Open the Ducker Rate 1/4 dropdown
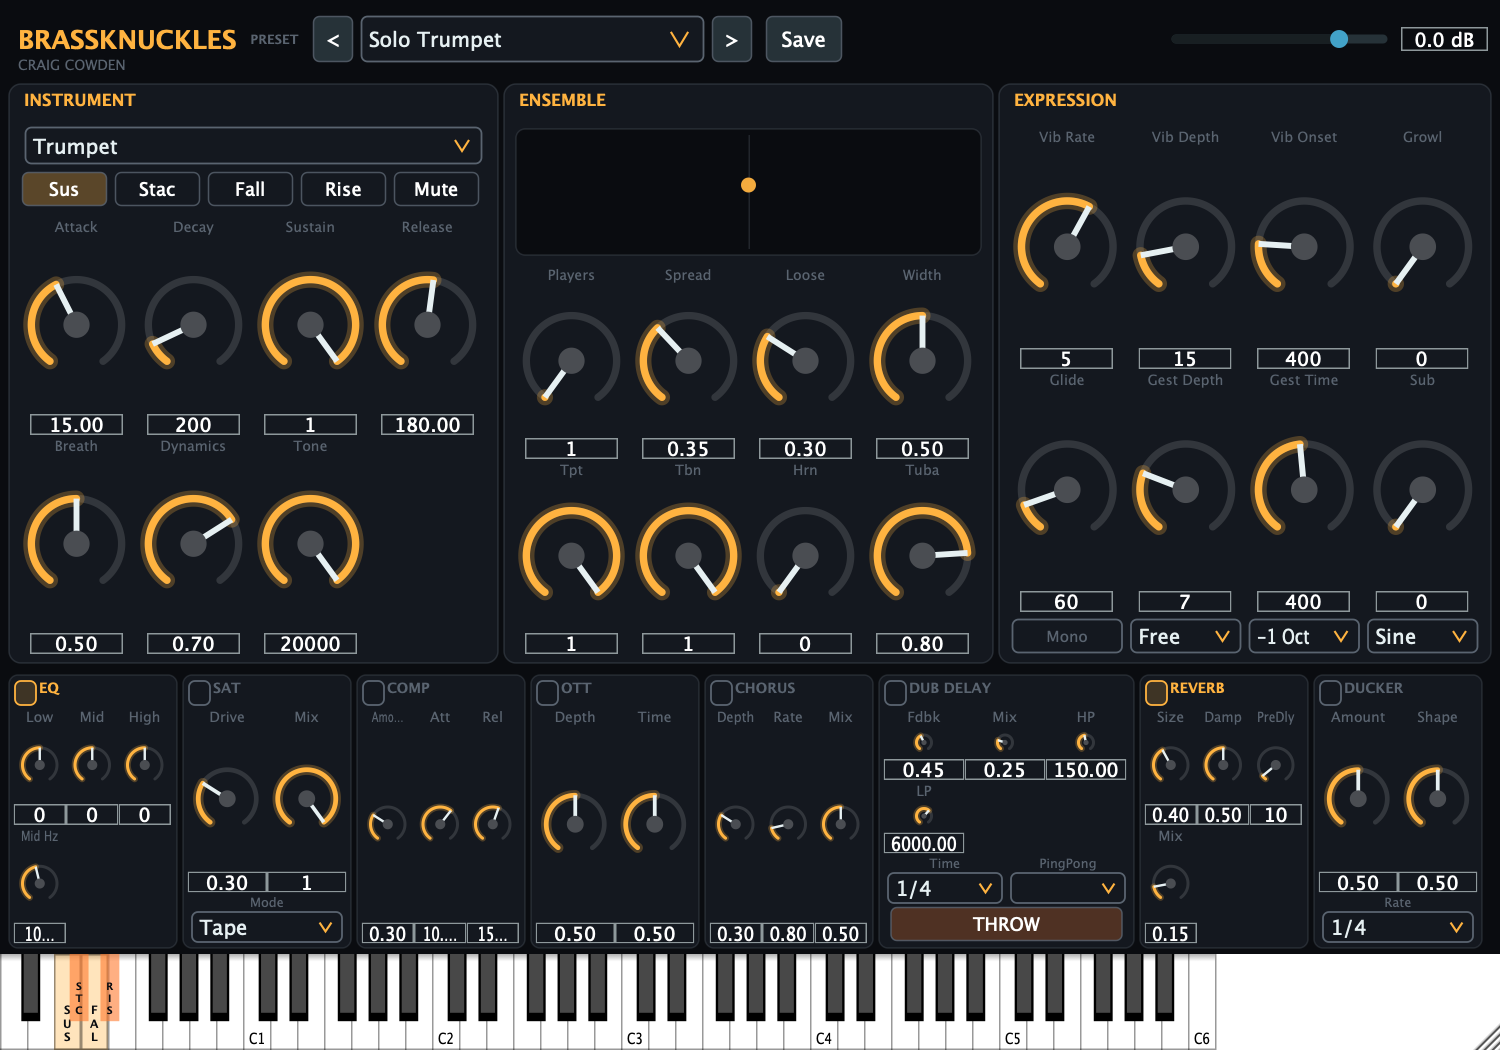This screenshot has width=1500, height=1050. tap(1398, 928)
